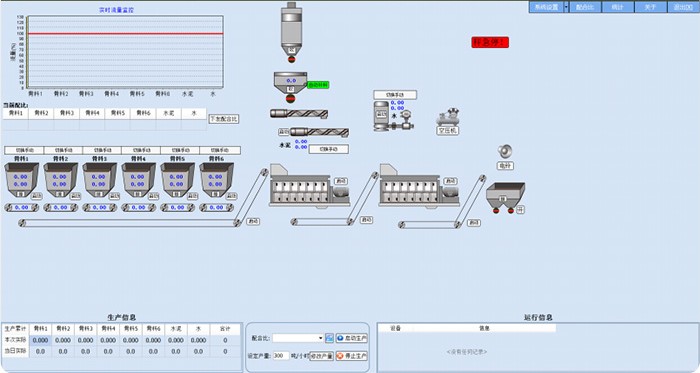Toggle 切换手动 for 骨料1

tap(24, 150)
